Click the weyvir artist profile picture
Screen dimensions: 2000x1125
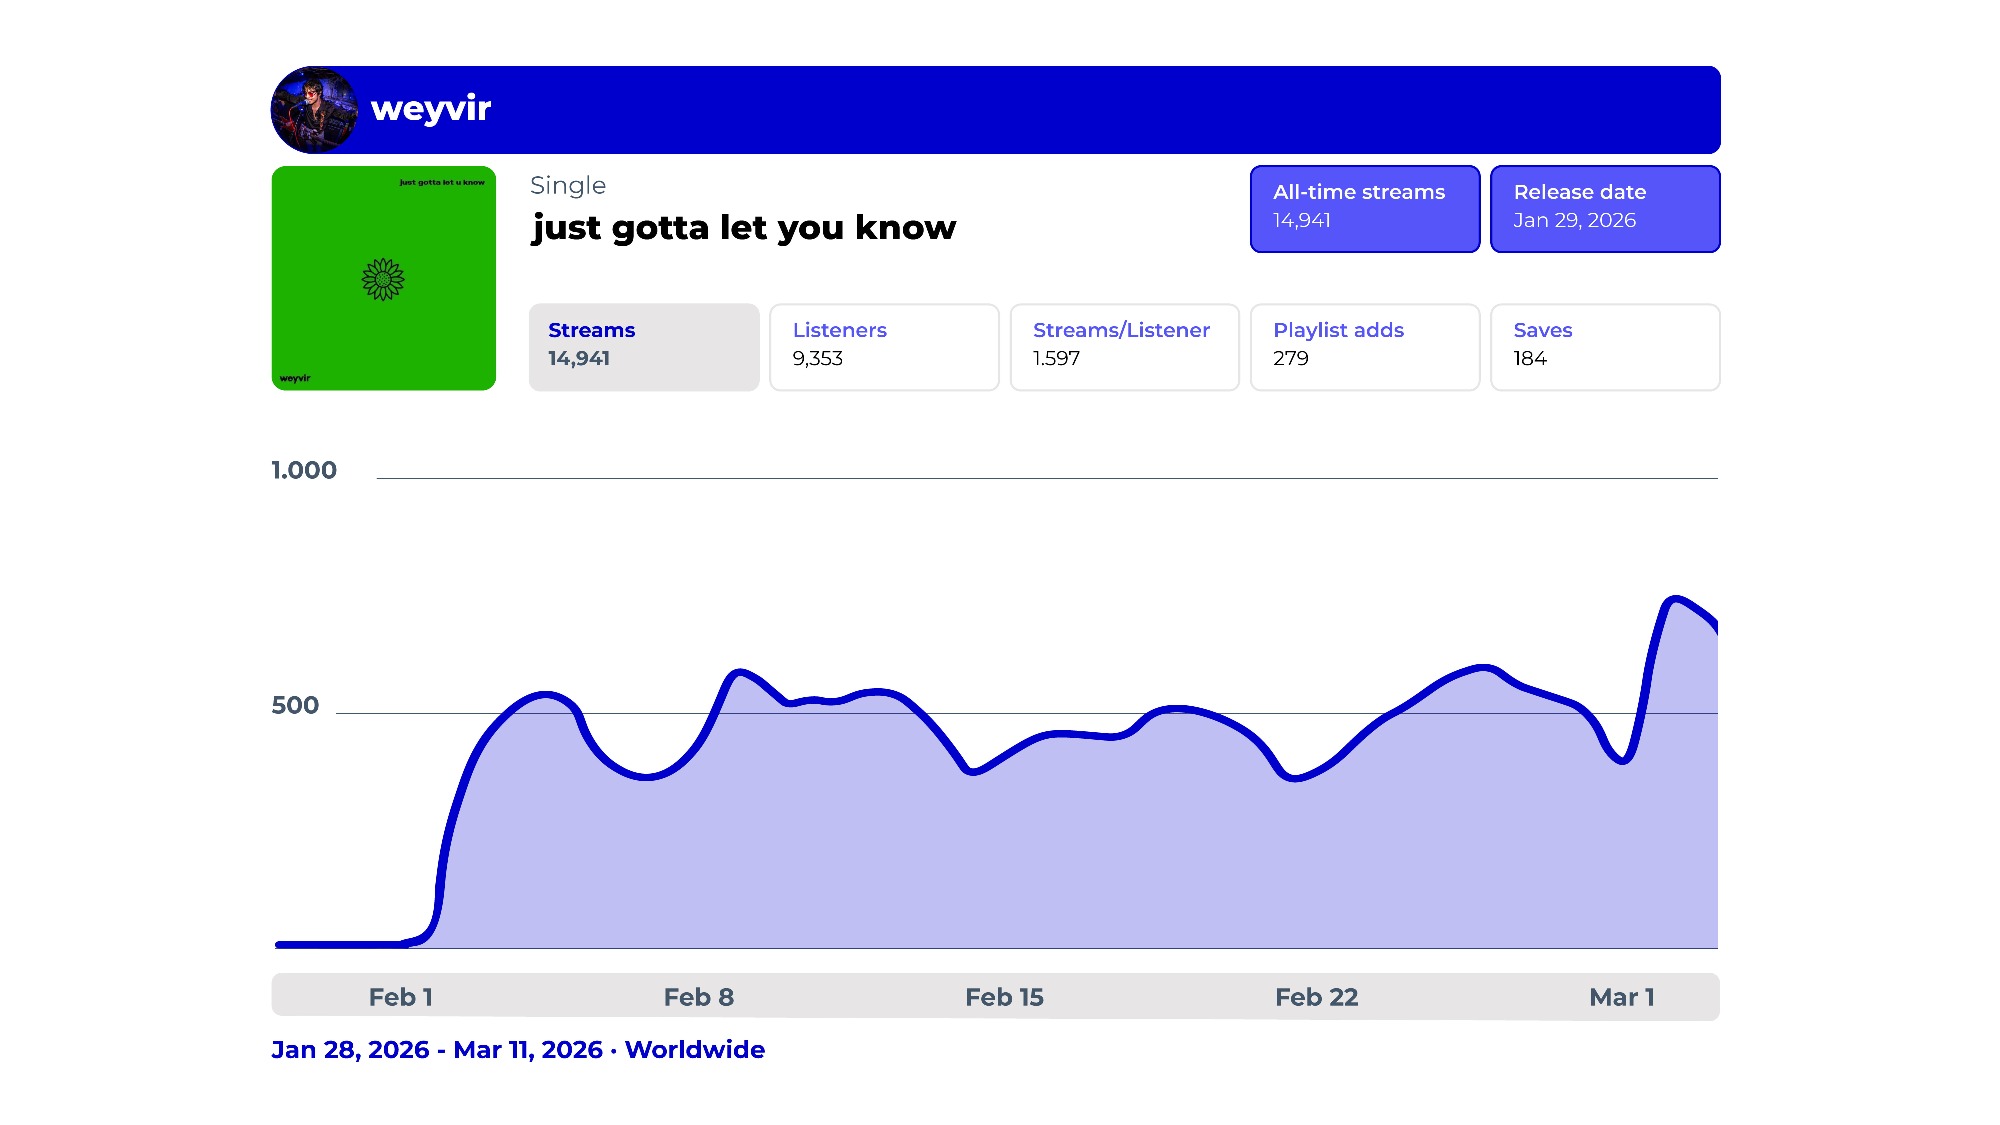[x=314, y=110]
